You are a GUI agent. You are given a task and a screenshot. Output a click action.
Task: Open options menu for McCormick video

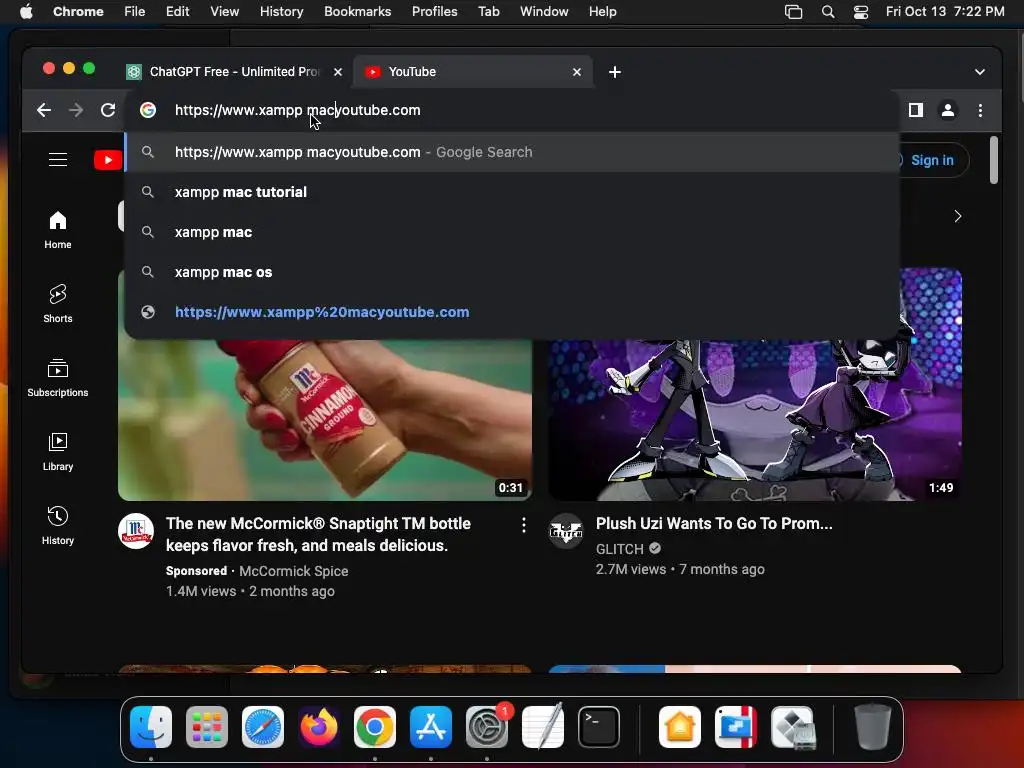click(x=523, y=525)
